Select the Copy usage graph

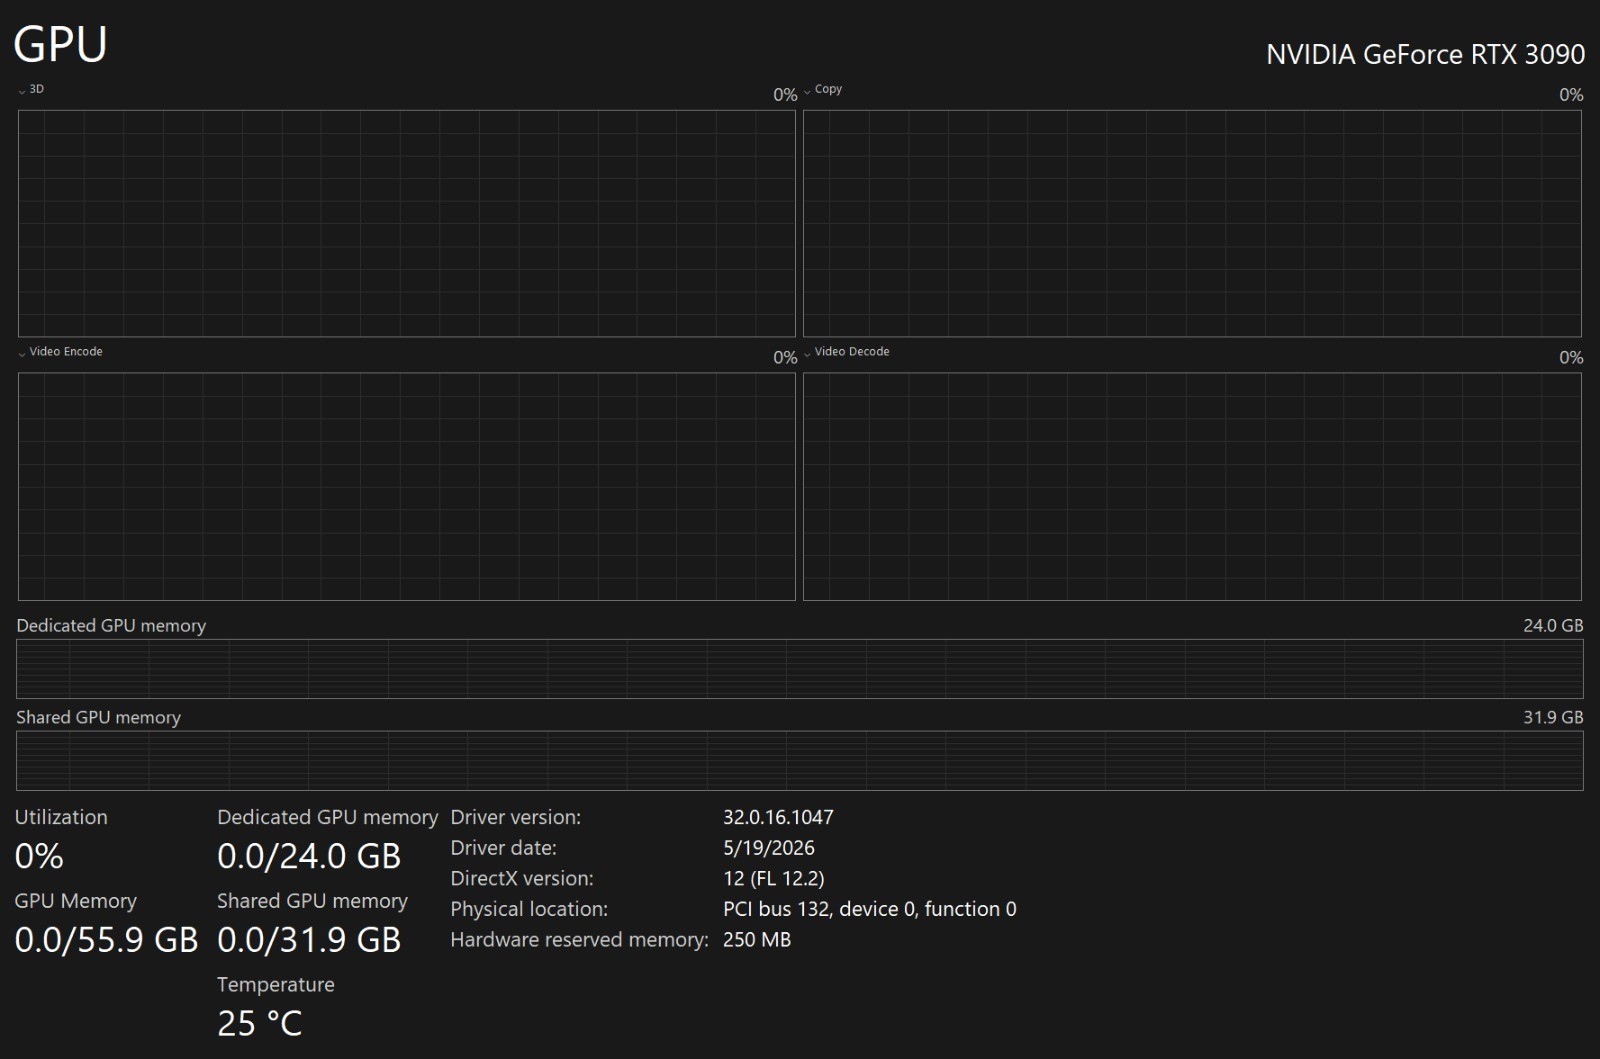[1192, 223]
